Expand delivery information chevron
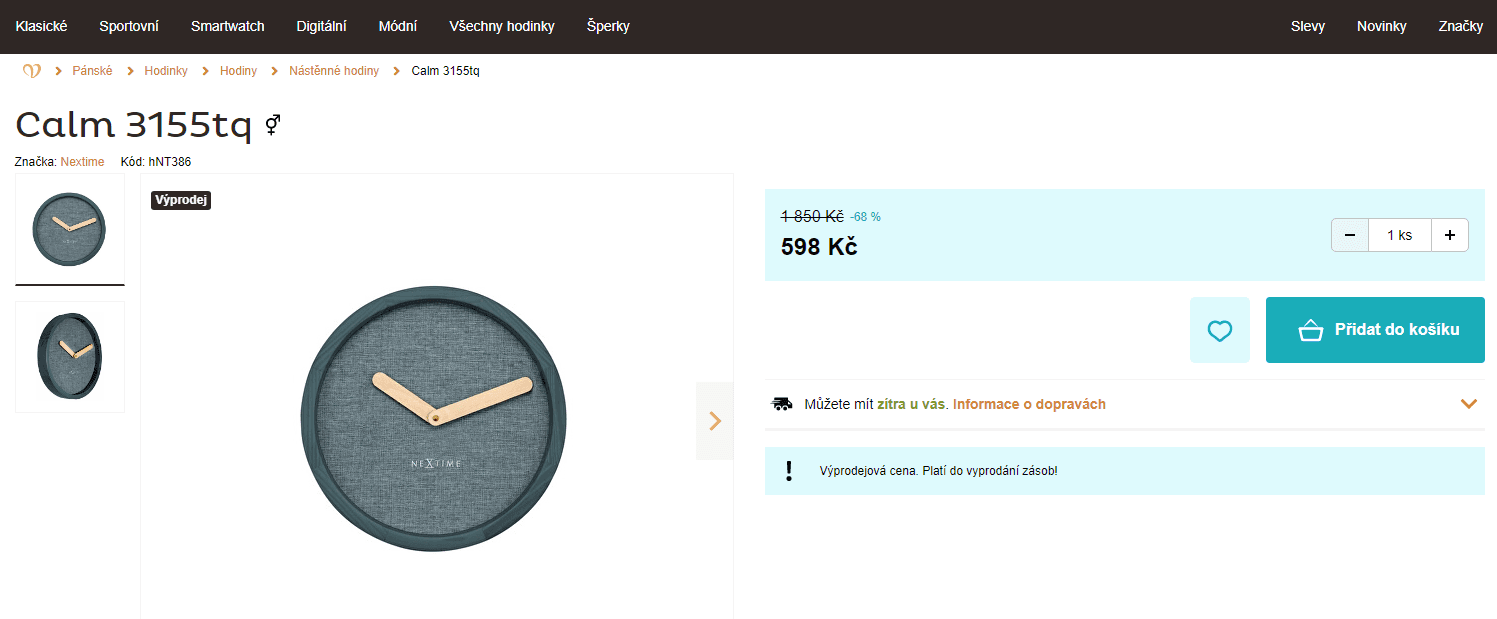This screenshot has height=619, width=1497. point(1469,404)
